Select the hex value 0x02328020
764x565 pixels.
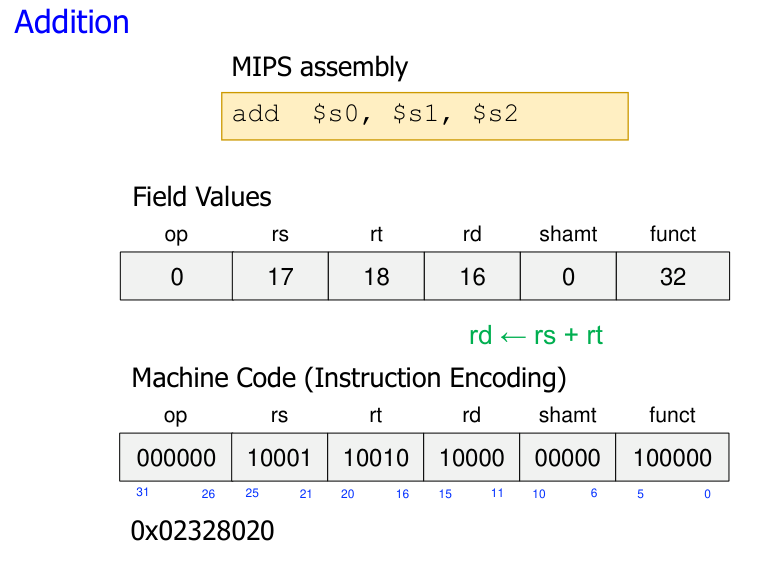click(203, 531)
